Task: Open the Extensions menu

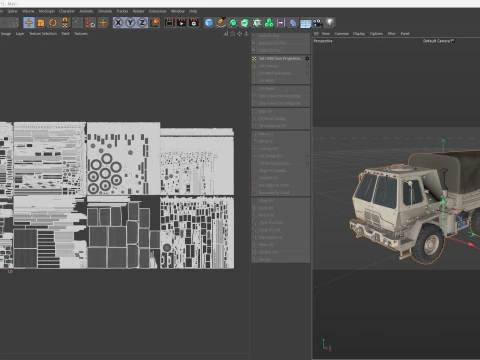Action: coord(157,11)
